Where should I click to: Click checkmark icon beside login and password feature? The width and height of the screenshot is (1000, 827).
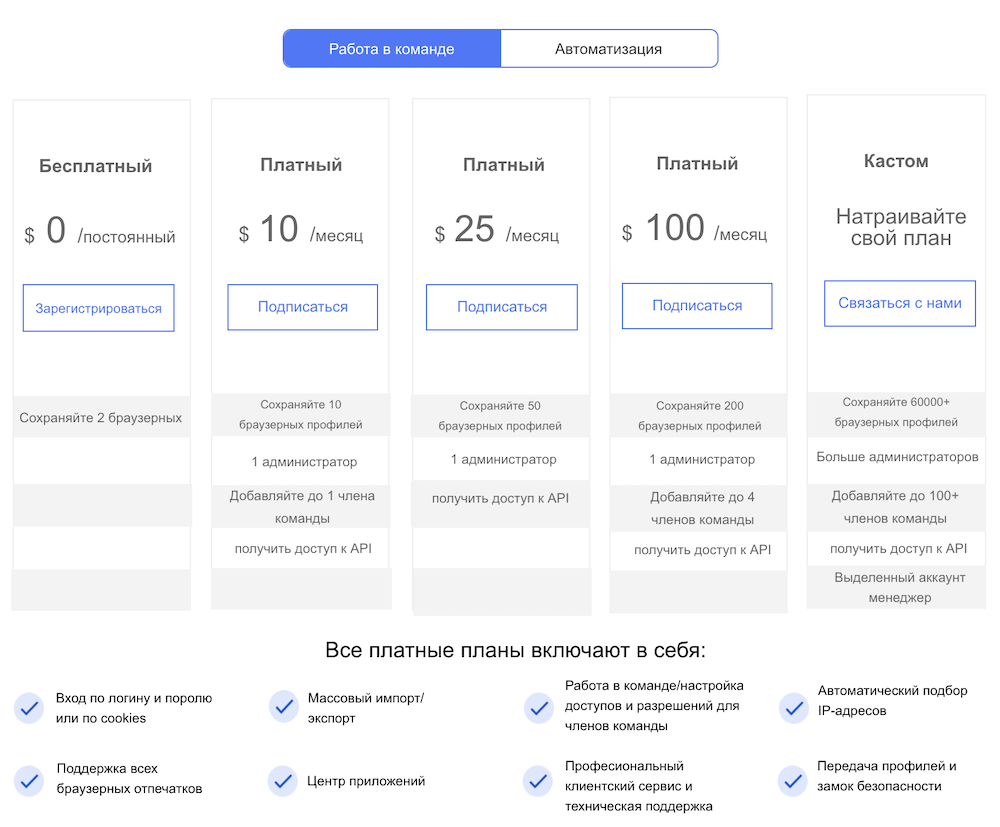click(x=29, y=708)
